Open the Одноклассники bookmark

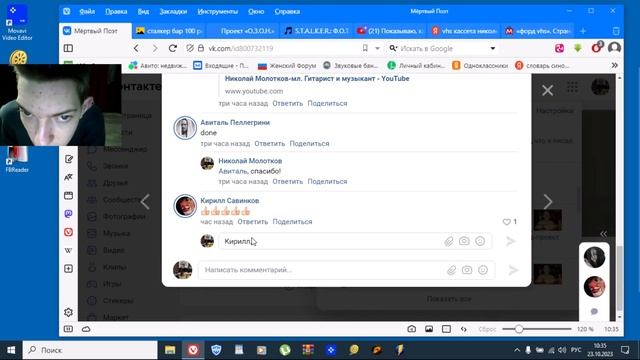pyautogui.click(x=480, y=65)
